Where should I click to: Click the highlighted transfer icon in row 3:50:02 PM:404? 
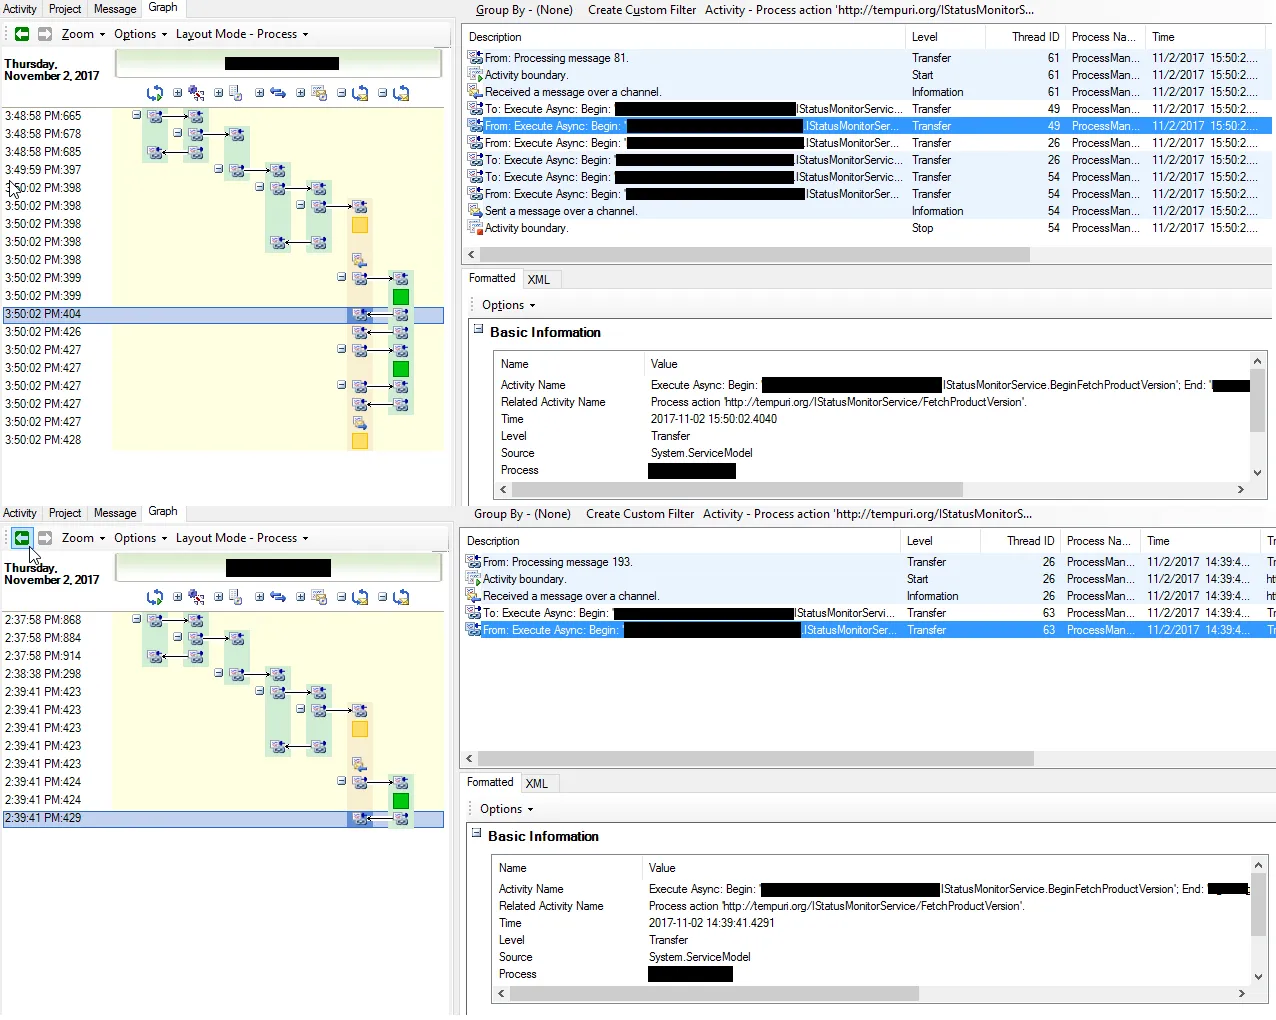click(360, 314)
